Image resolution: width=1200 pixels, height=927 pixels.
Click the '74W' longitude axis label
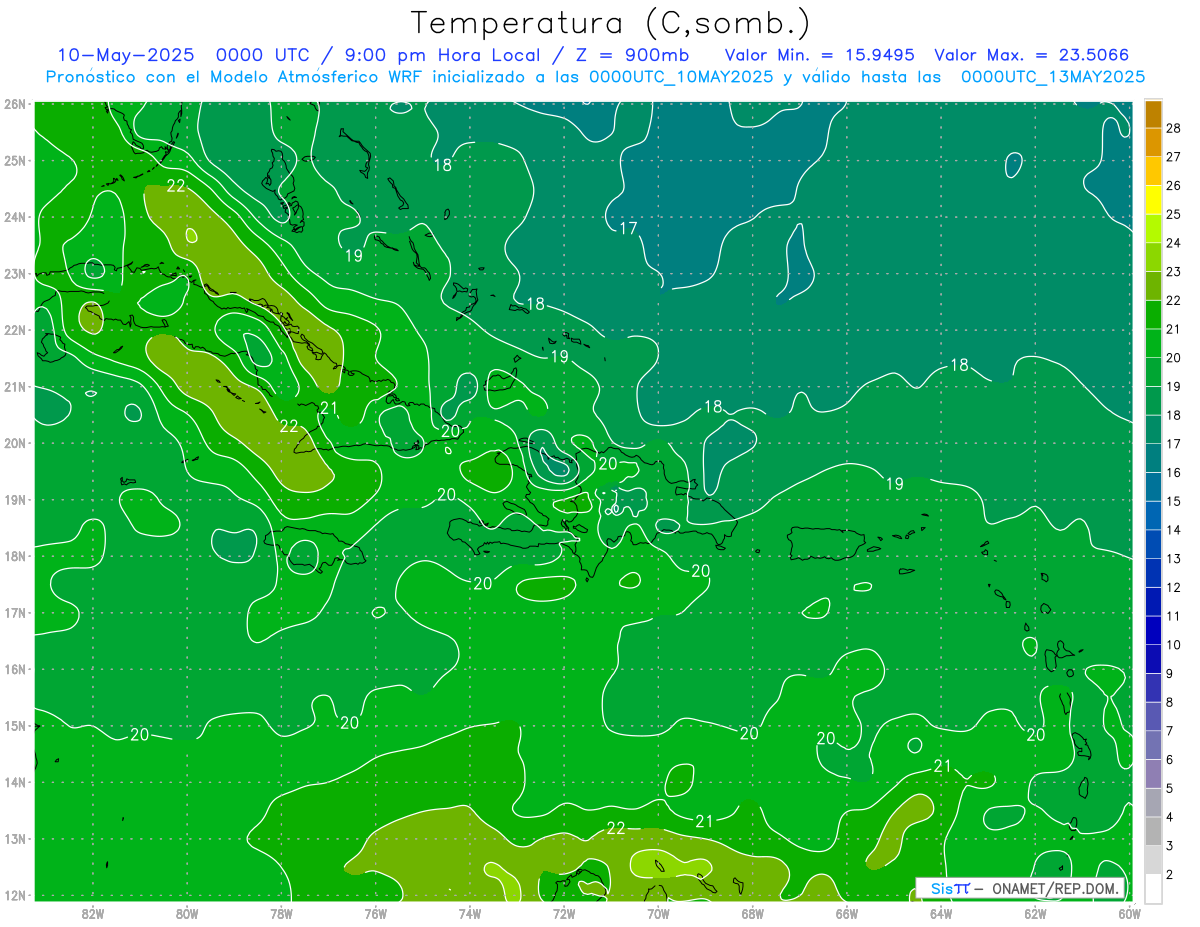469,913
